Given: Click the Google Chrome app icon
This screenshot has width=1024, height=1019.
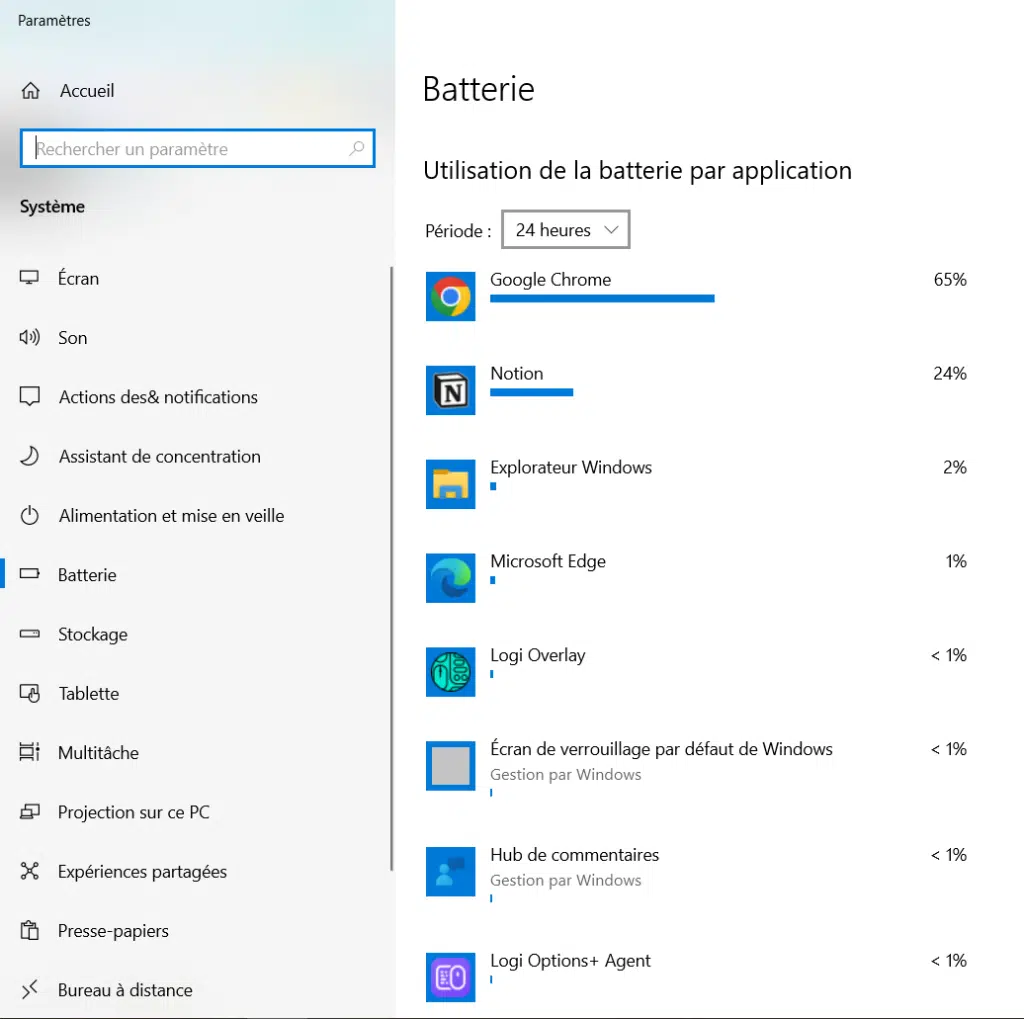Looking at the screenshot, I should [x=451, y=297].
